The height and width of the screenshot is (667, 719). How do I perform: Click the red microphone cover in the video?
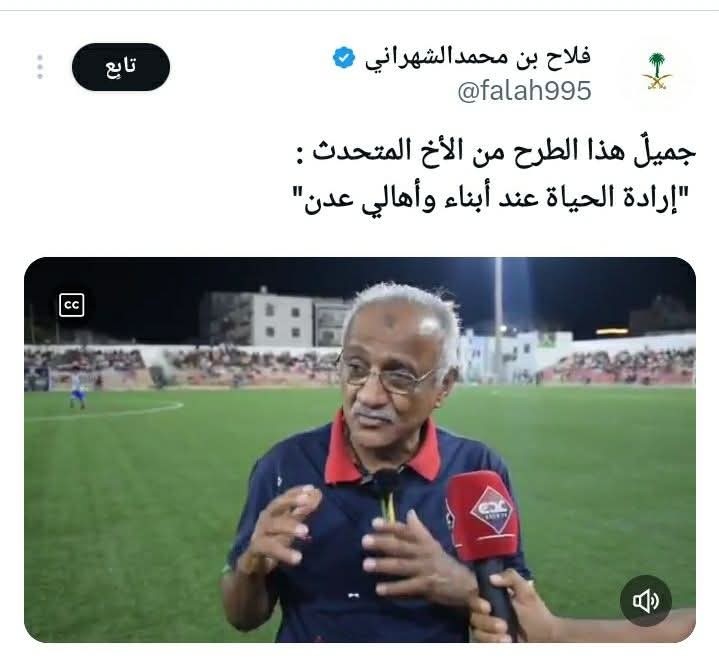(484, 516)
